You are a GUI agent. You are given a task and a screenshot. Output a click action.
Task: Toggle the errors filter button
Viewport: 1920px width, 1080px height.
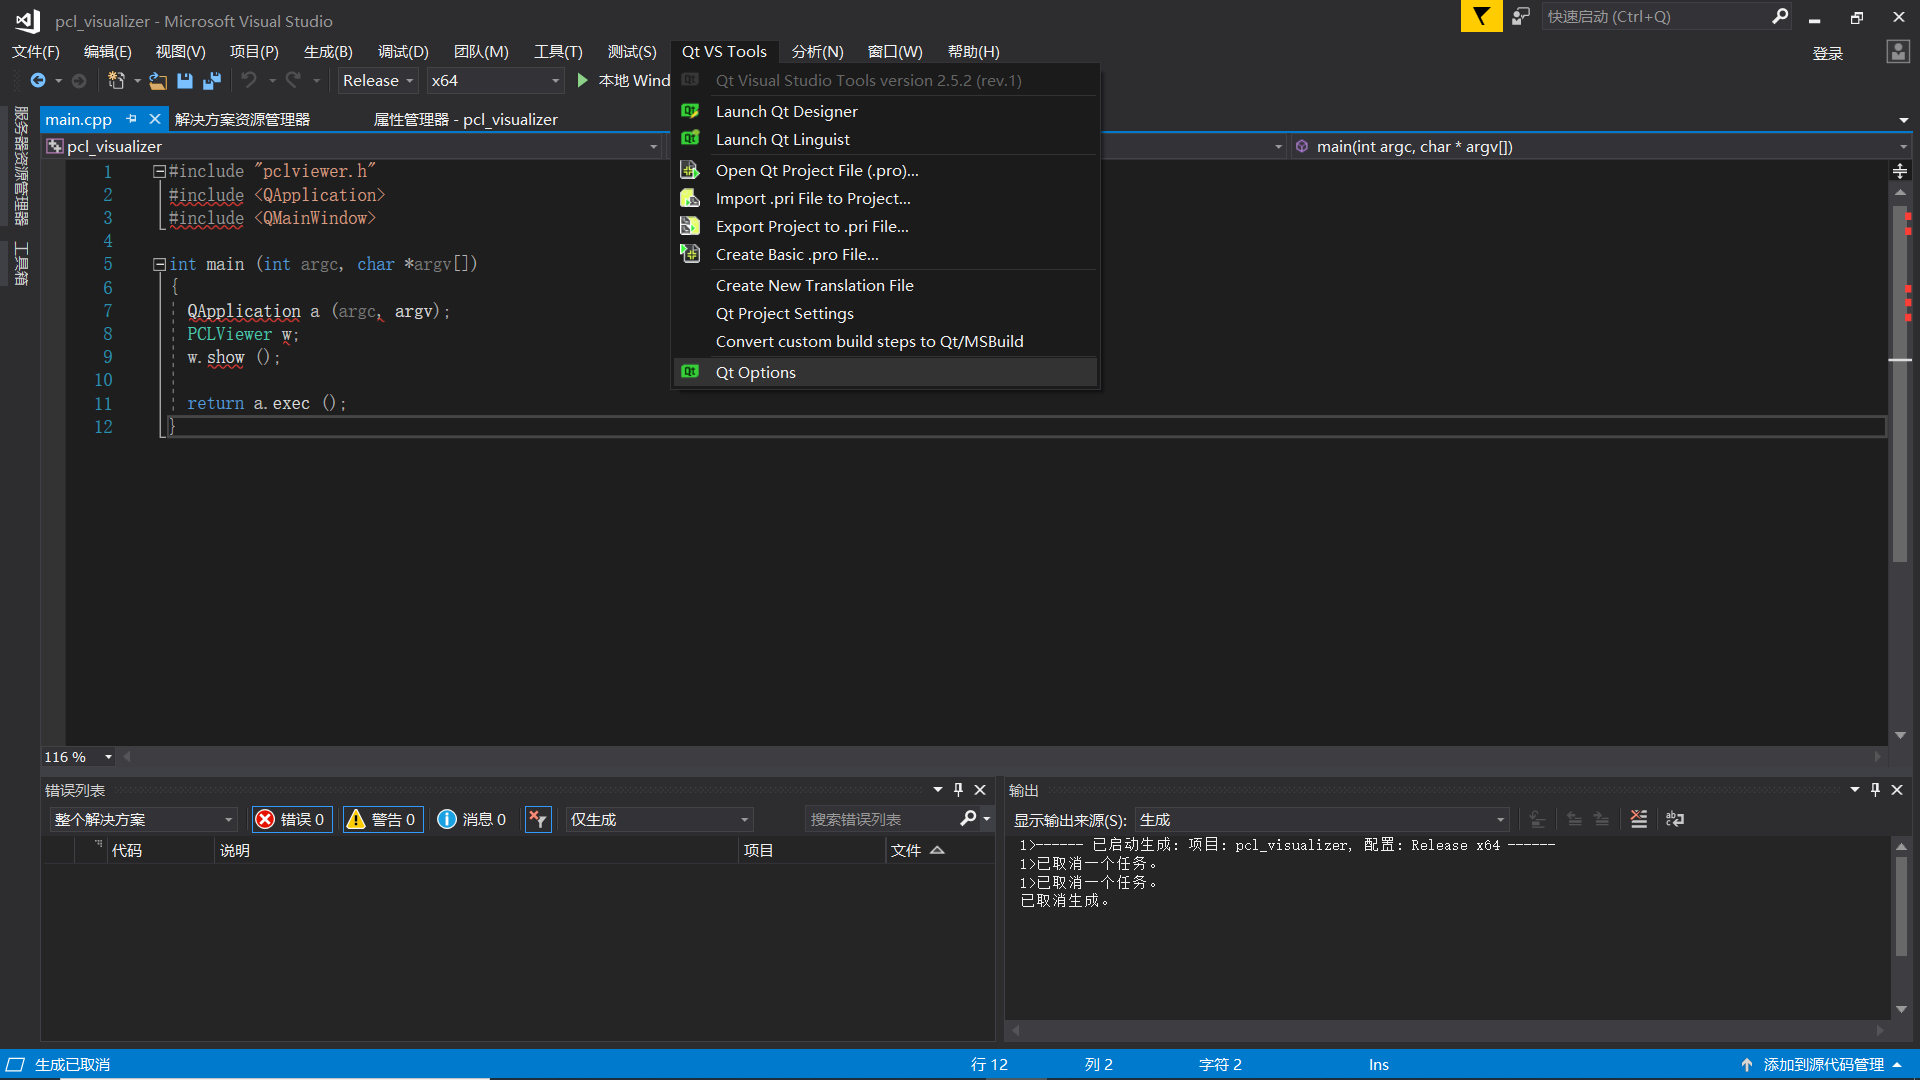click(292, 819)
